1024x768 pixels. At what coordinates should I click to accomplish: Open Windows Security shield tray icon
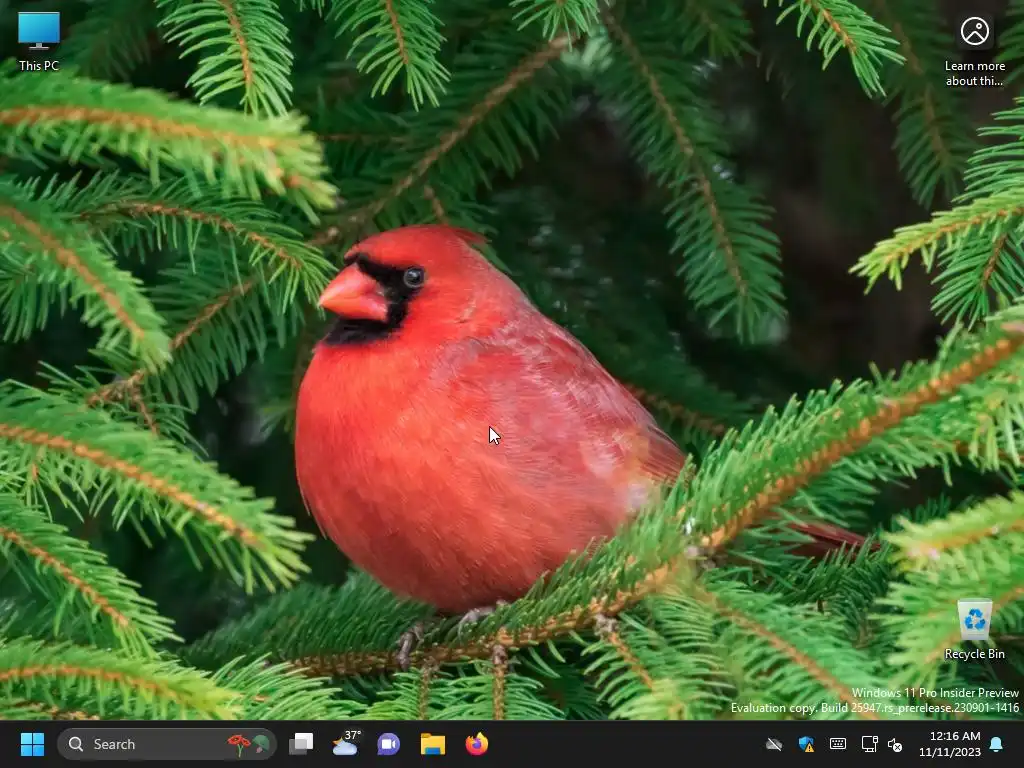tap(807, 744)
